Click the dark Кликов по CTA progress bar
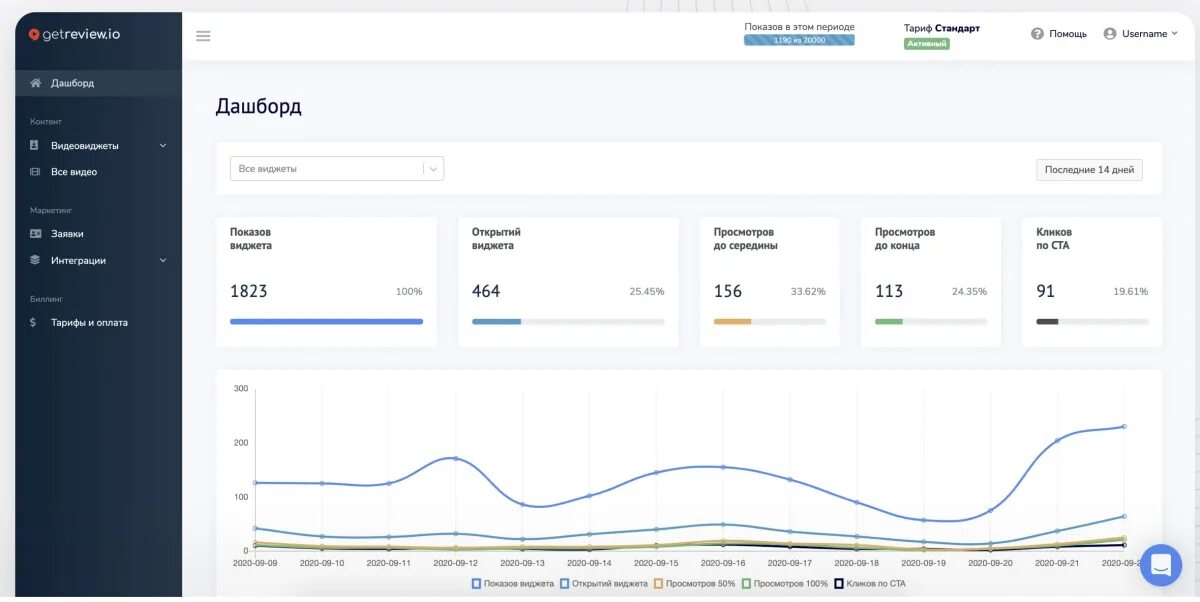The image size is (1200, 602). pyautogui.click(x=1092, y=322)
